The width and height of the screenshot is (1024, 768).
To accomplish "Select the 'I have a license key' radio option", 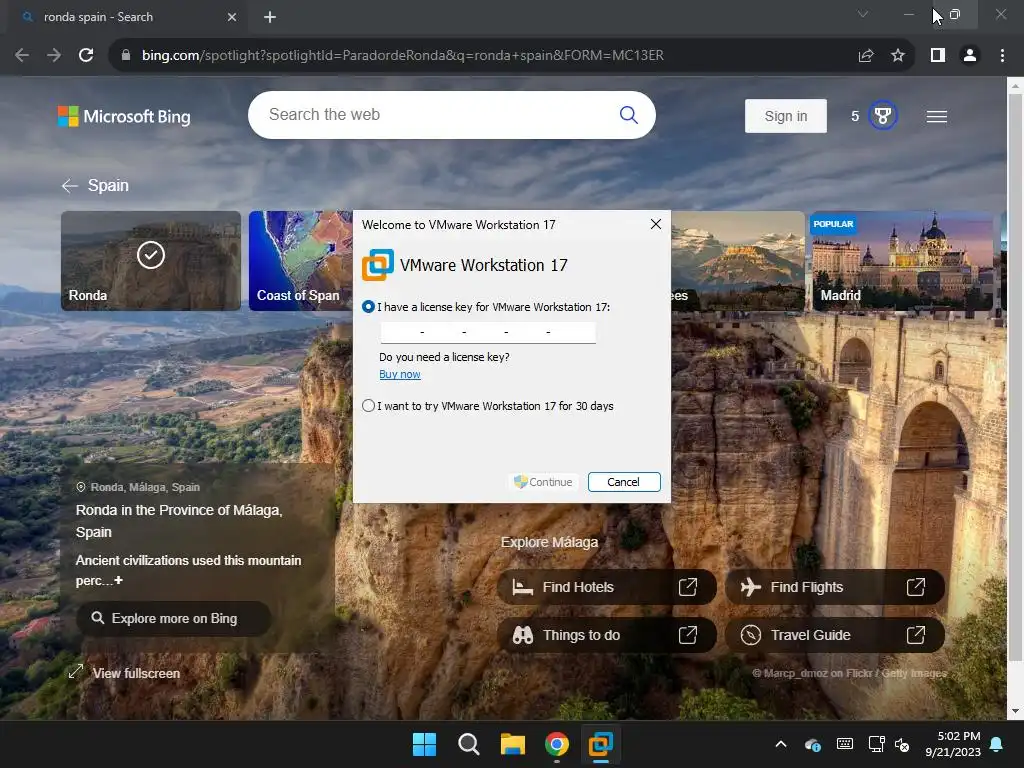I will pos(368,307).
